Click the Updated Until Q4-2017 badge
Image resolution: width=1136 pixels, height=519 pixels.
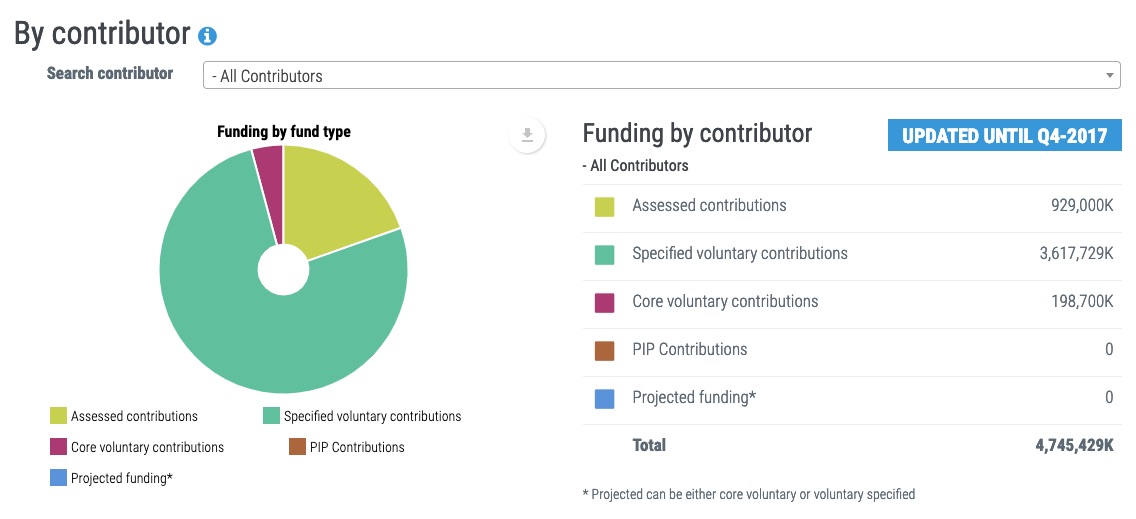coord(1004,136)
